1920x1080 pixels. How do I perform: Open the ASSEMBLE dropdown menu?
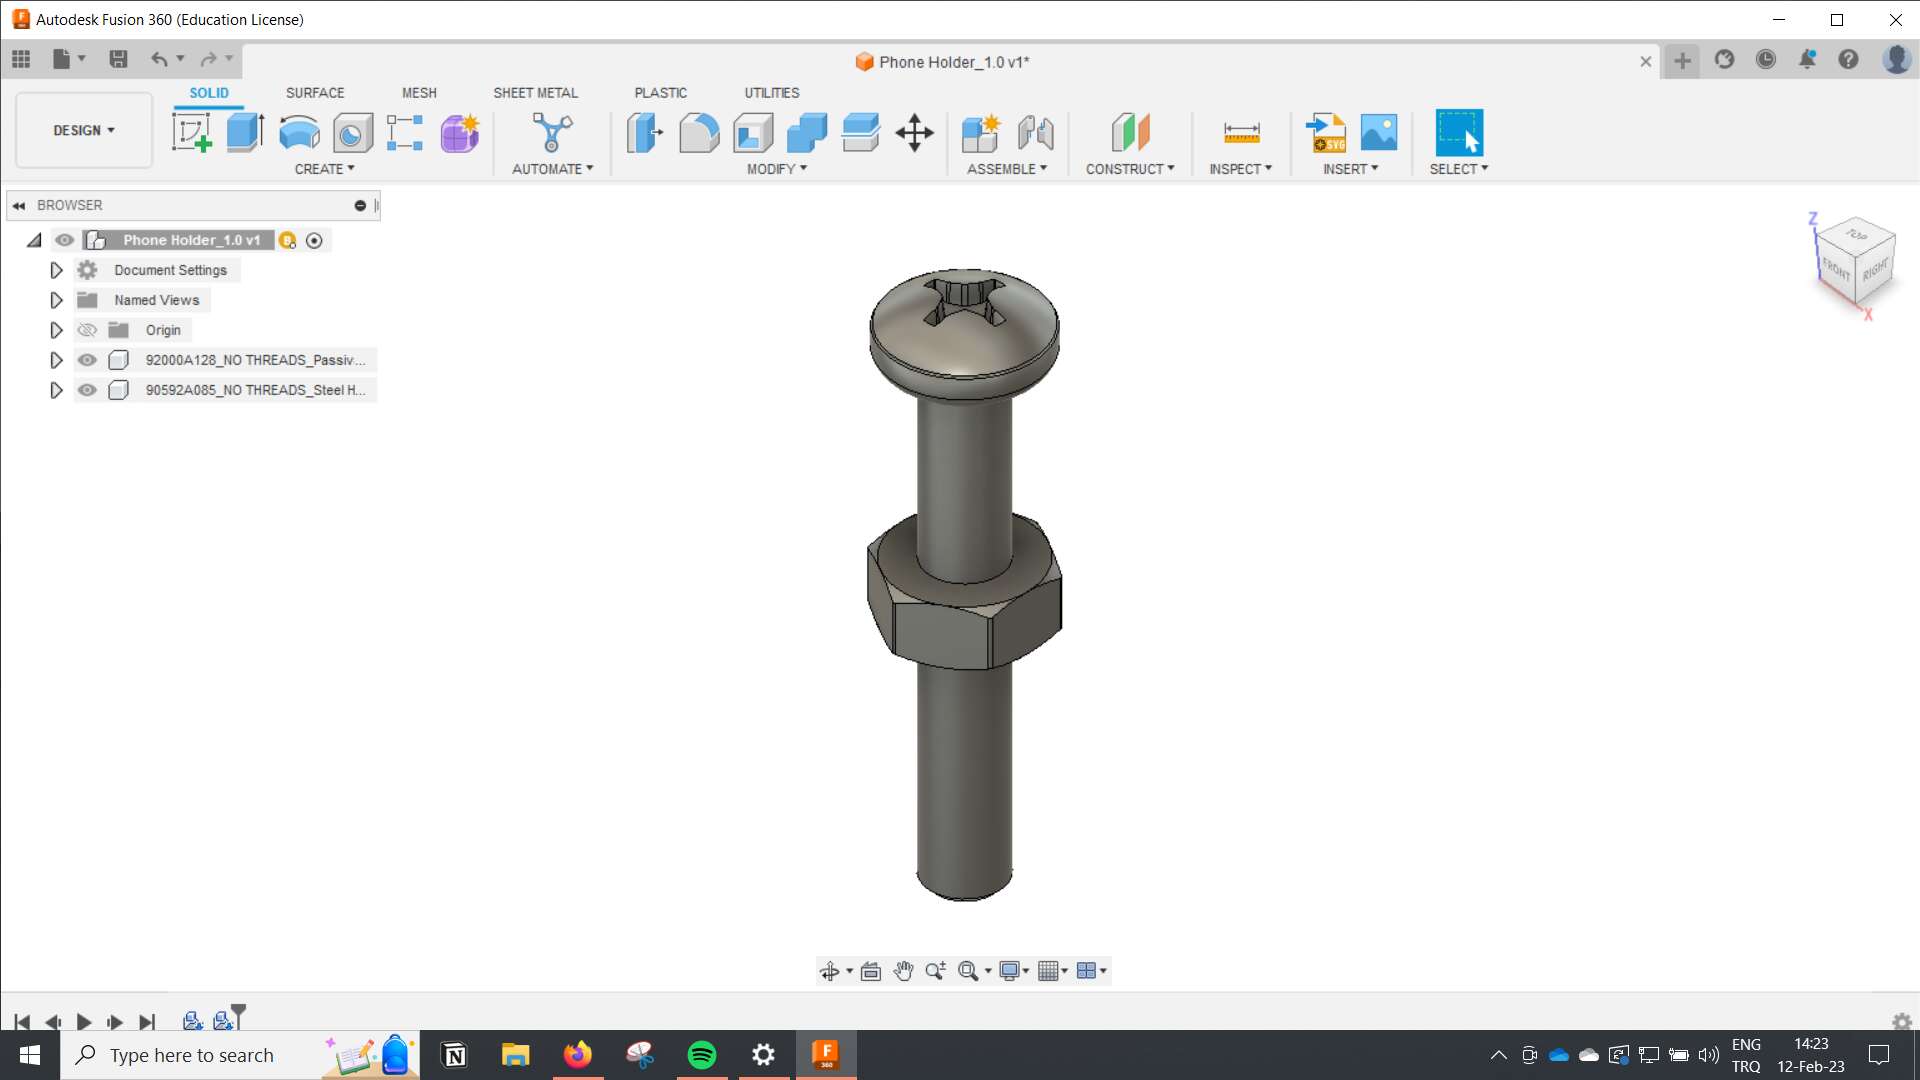tap(1007, 169)
